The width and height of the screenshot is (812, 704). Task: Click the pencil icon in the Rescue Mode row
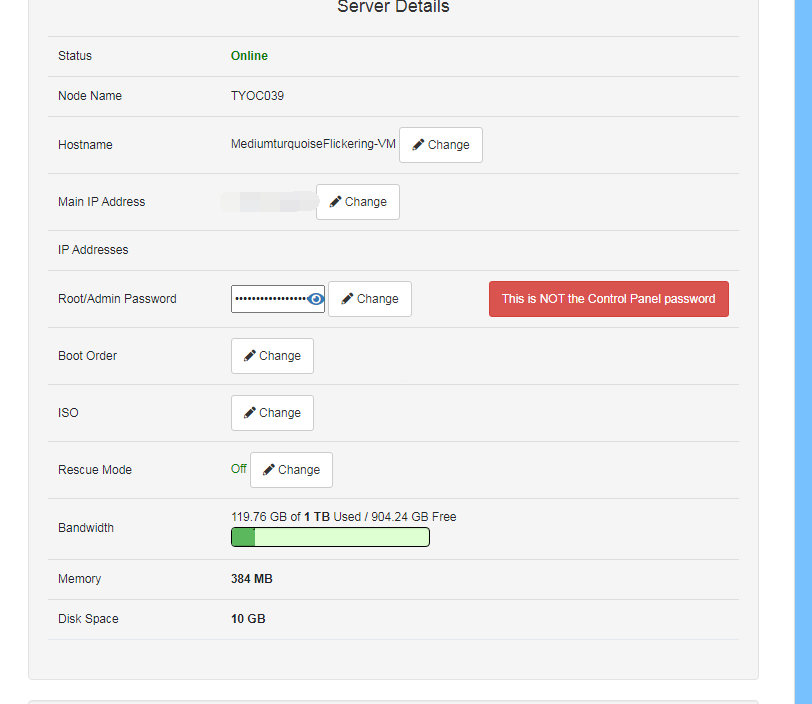tap(269, 470)
